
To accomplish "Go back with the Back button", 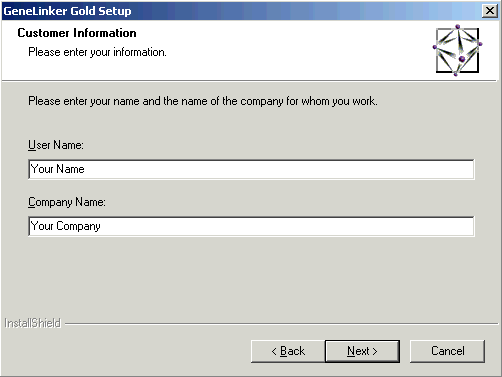I will click(x=288, y=351).
